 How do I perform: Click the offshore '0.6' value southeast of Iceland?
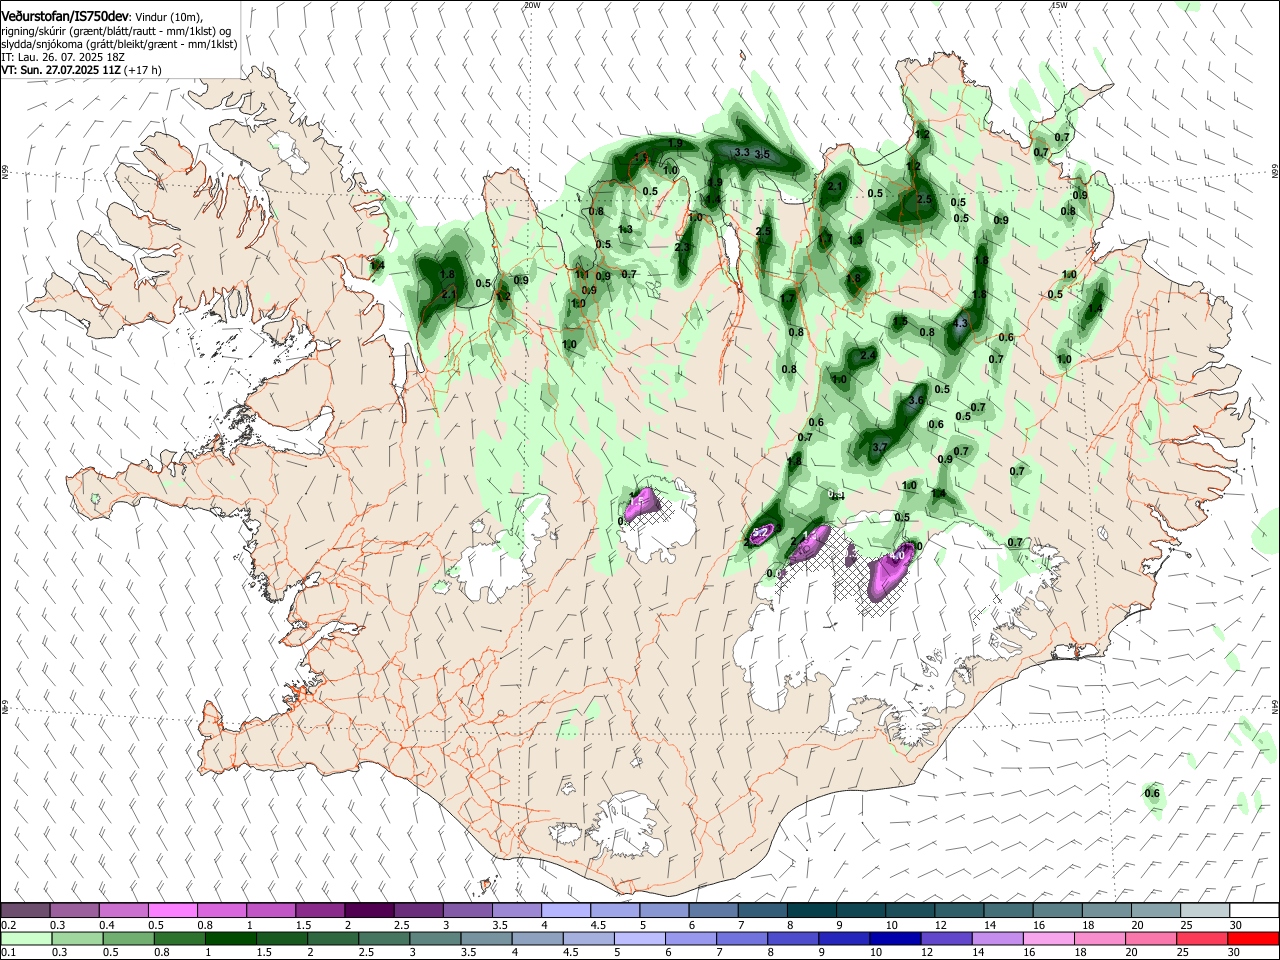point(1152,793)
